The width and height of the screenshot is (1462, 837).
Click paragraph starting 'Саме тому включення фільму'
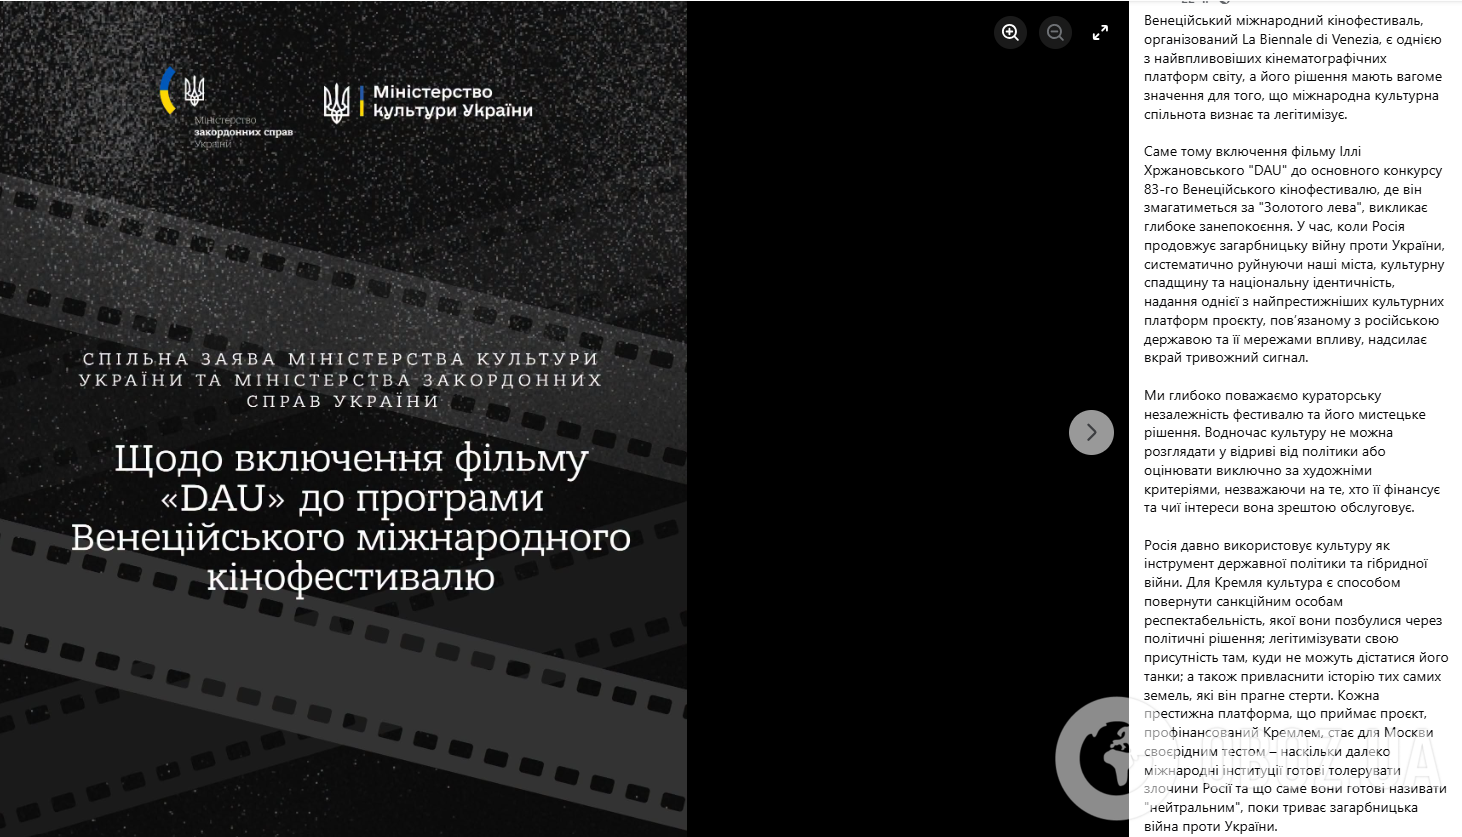[x=1294, y=255]
